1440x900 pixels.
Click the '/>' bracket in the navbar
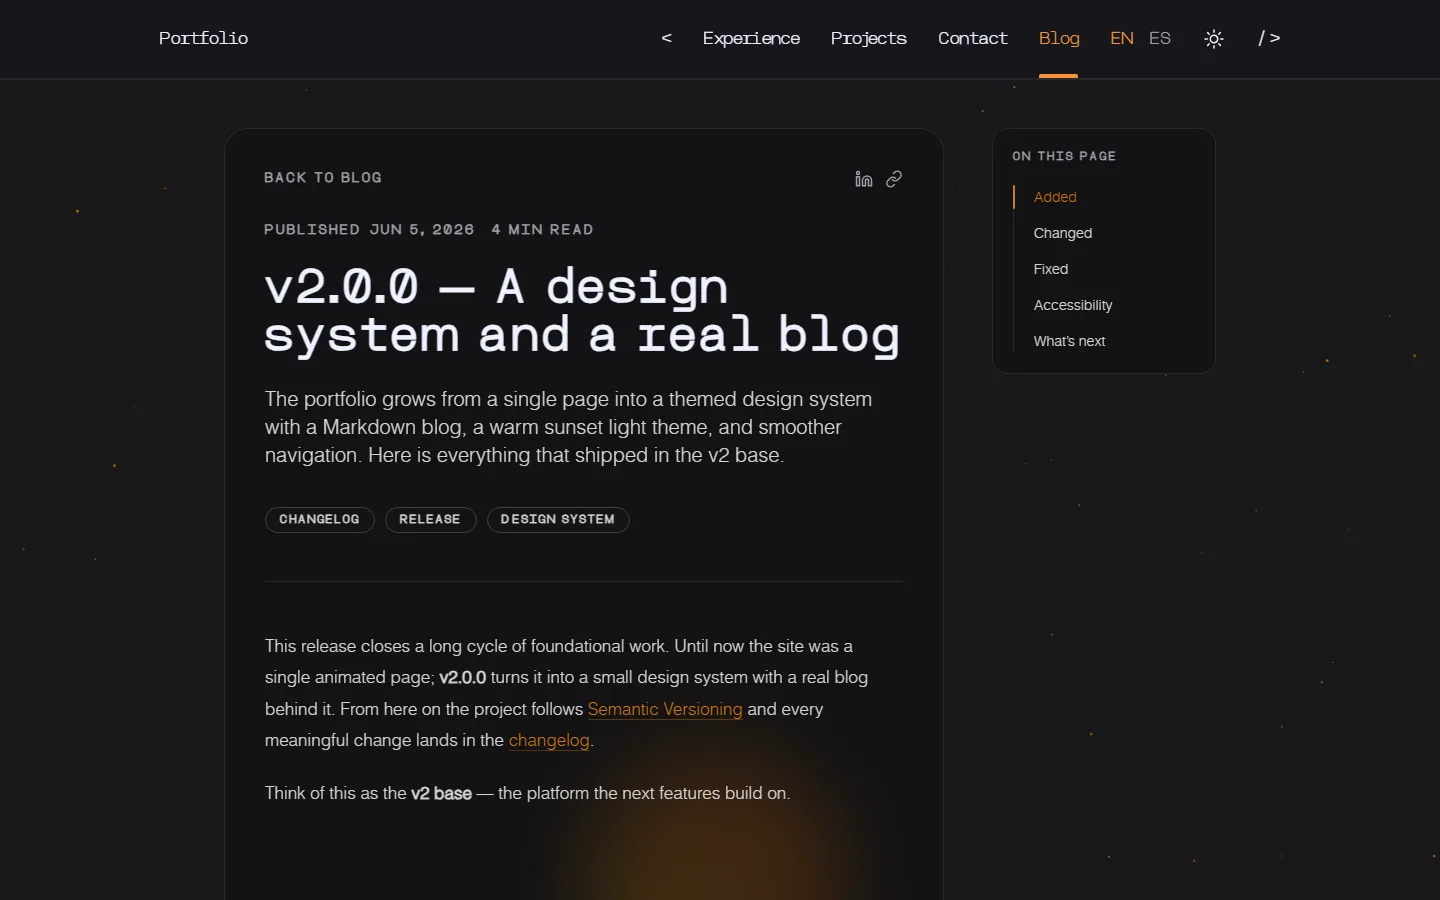coord(1269,38)
